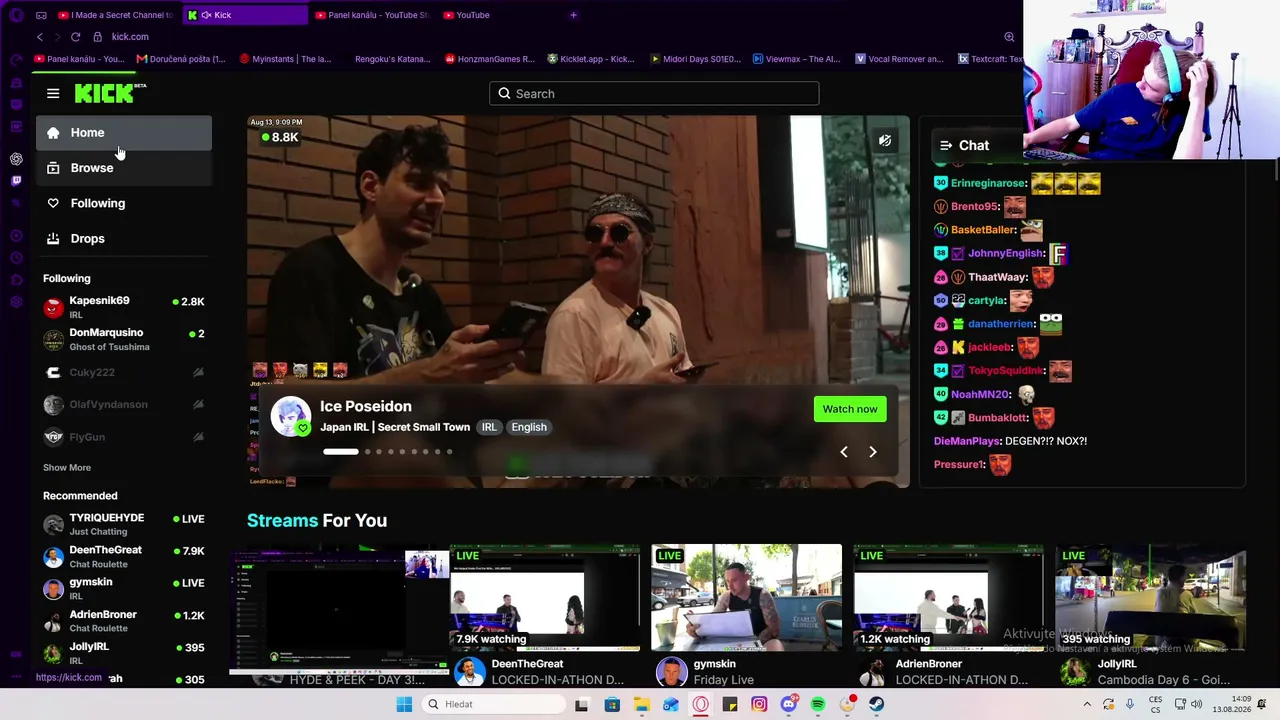Open the ChatGPT icon in browser sidebar
This screenshot has height=720, width=1280.
pyautogui.click(x=16, y=159)
